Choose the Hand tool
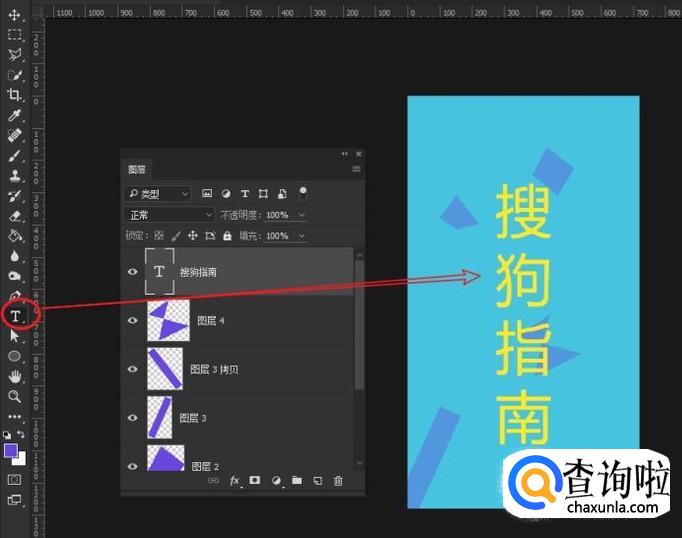Image resolution: width=682 pixels, height=538 pixels. (x=14, y=376)
